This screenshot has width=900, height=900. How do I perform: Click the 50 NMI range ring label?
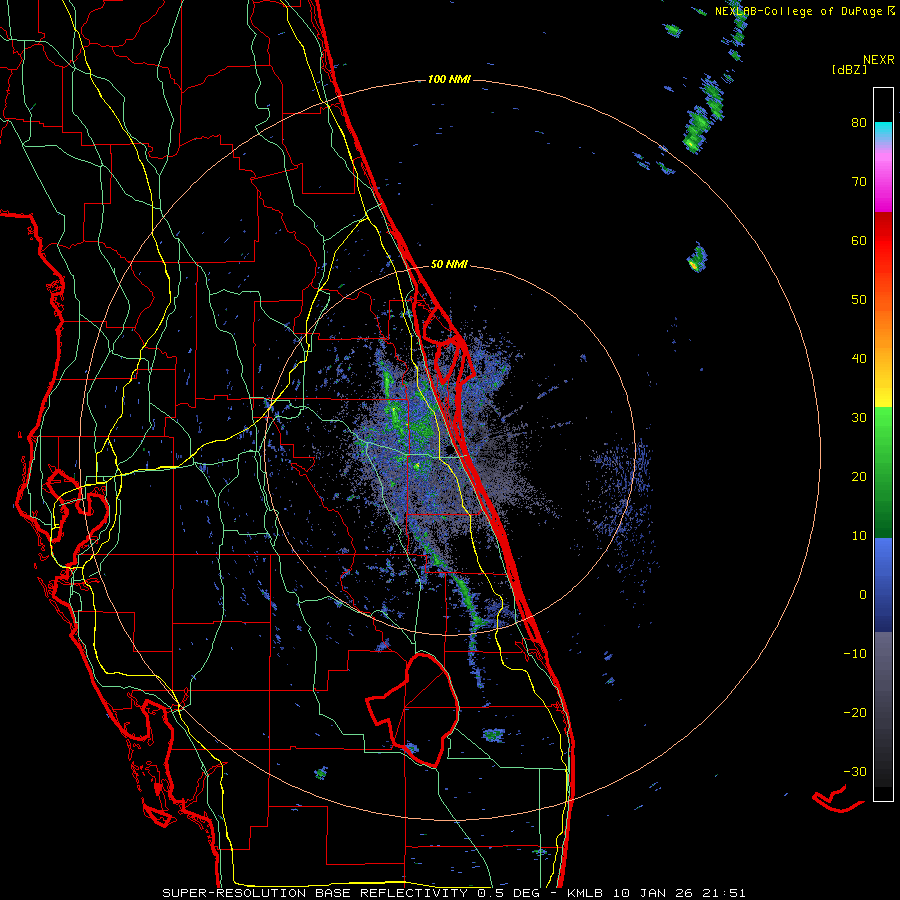(x=449, y=264)
